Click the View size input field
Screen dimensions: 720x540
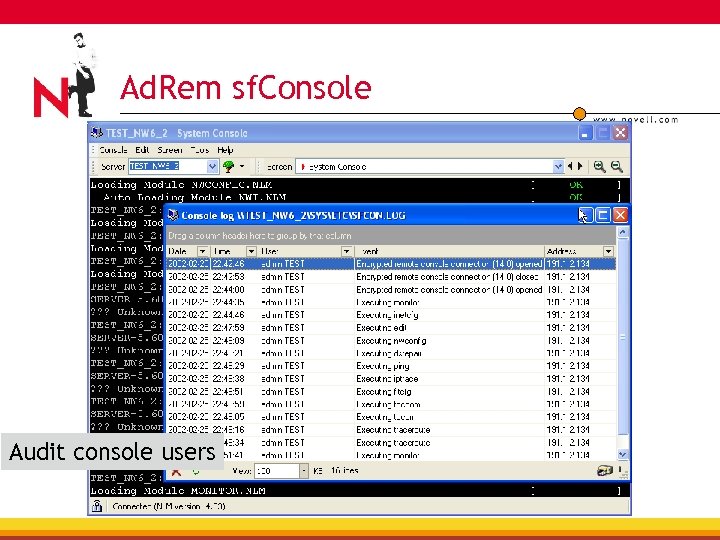tap(277, 471)
